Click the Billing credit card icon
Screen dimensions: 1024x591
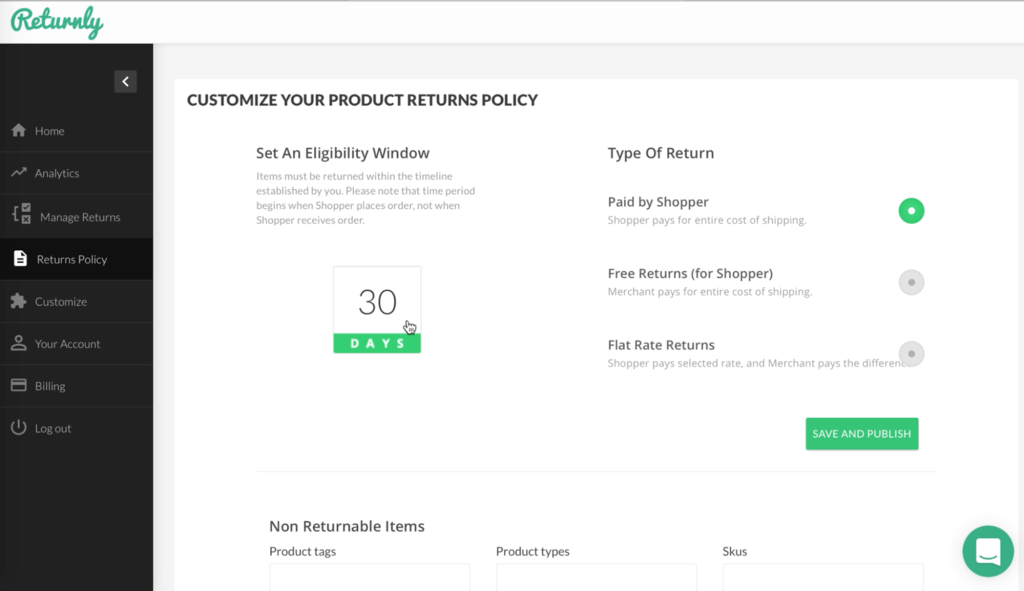click(18, 386)
